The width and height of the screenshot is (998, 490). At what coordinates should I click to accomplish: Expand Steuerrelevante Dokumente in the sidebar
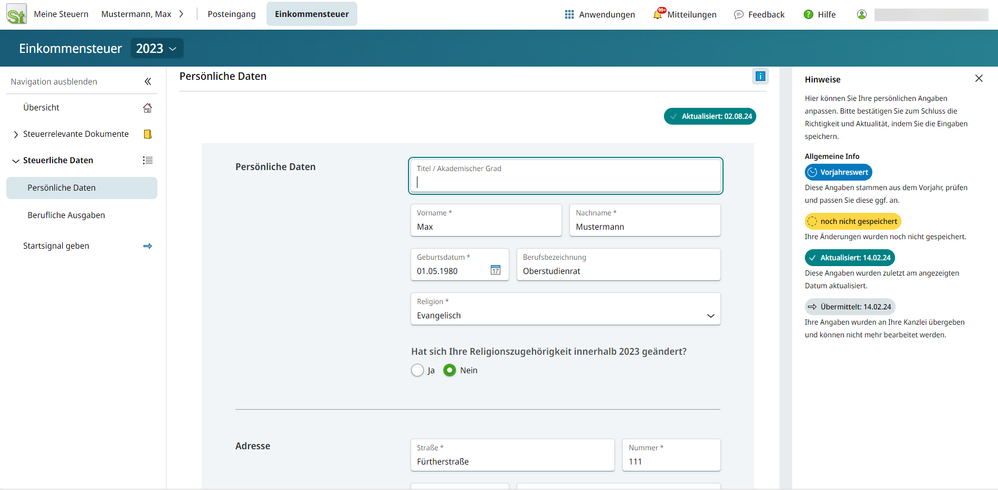tap(16, 134)
